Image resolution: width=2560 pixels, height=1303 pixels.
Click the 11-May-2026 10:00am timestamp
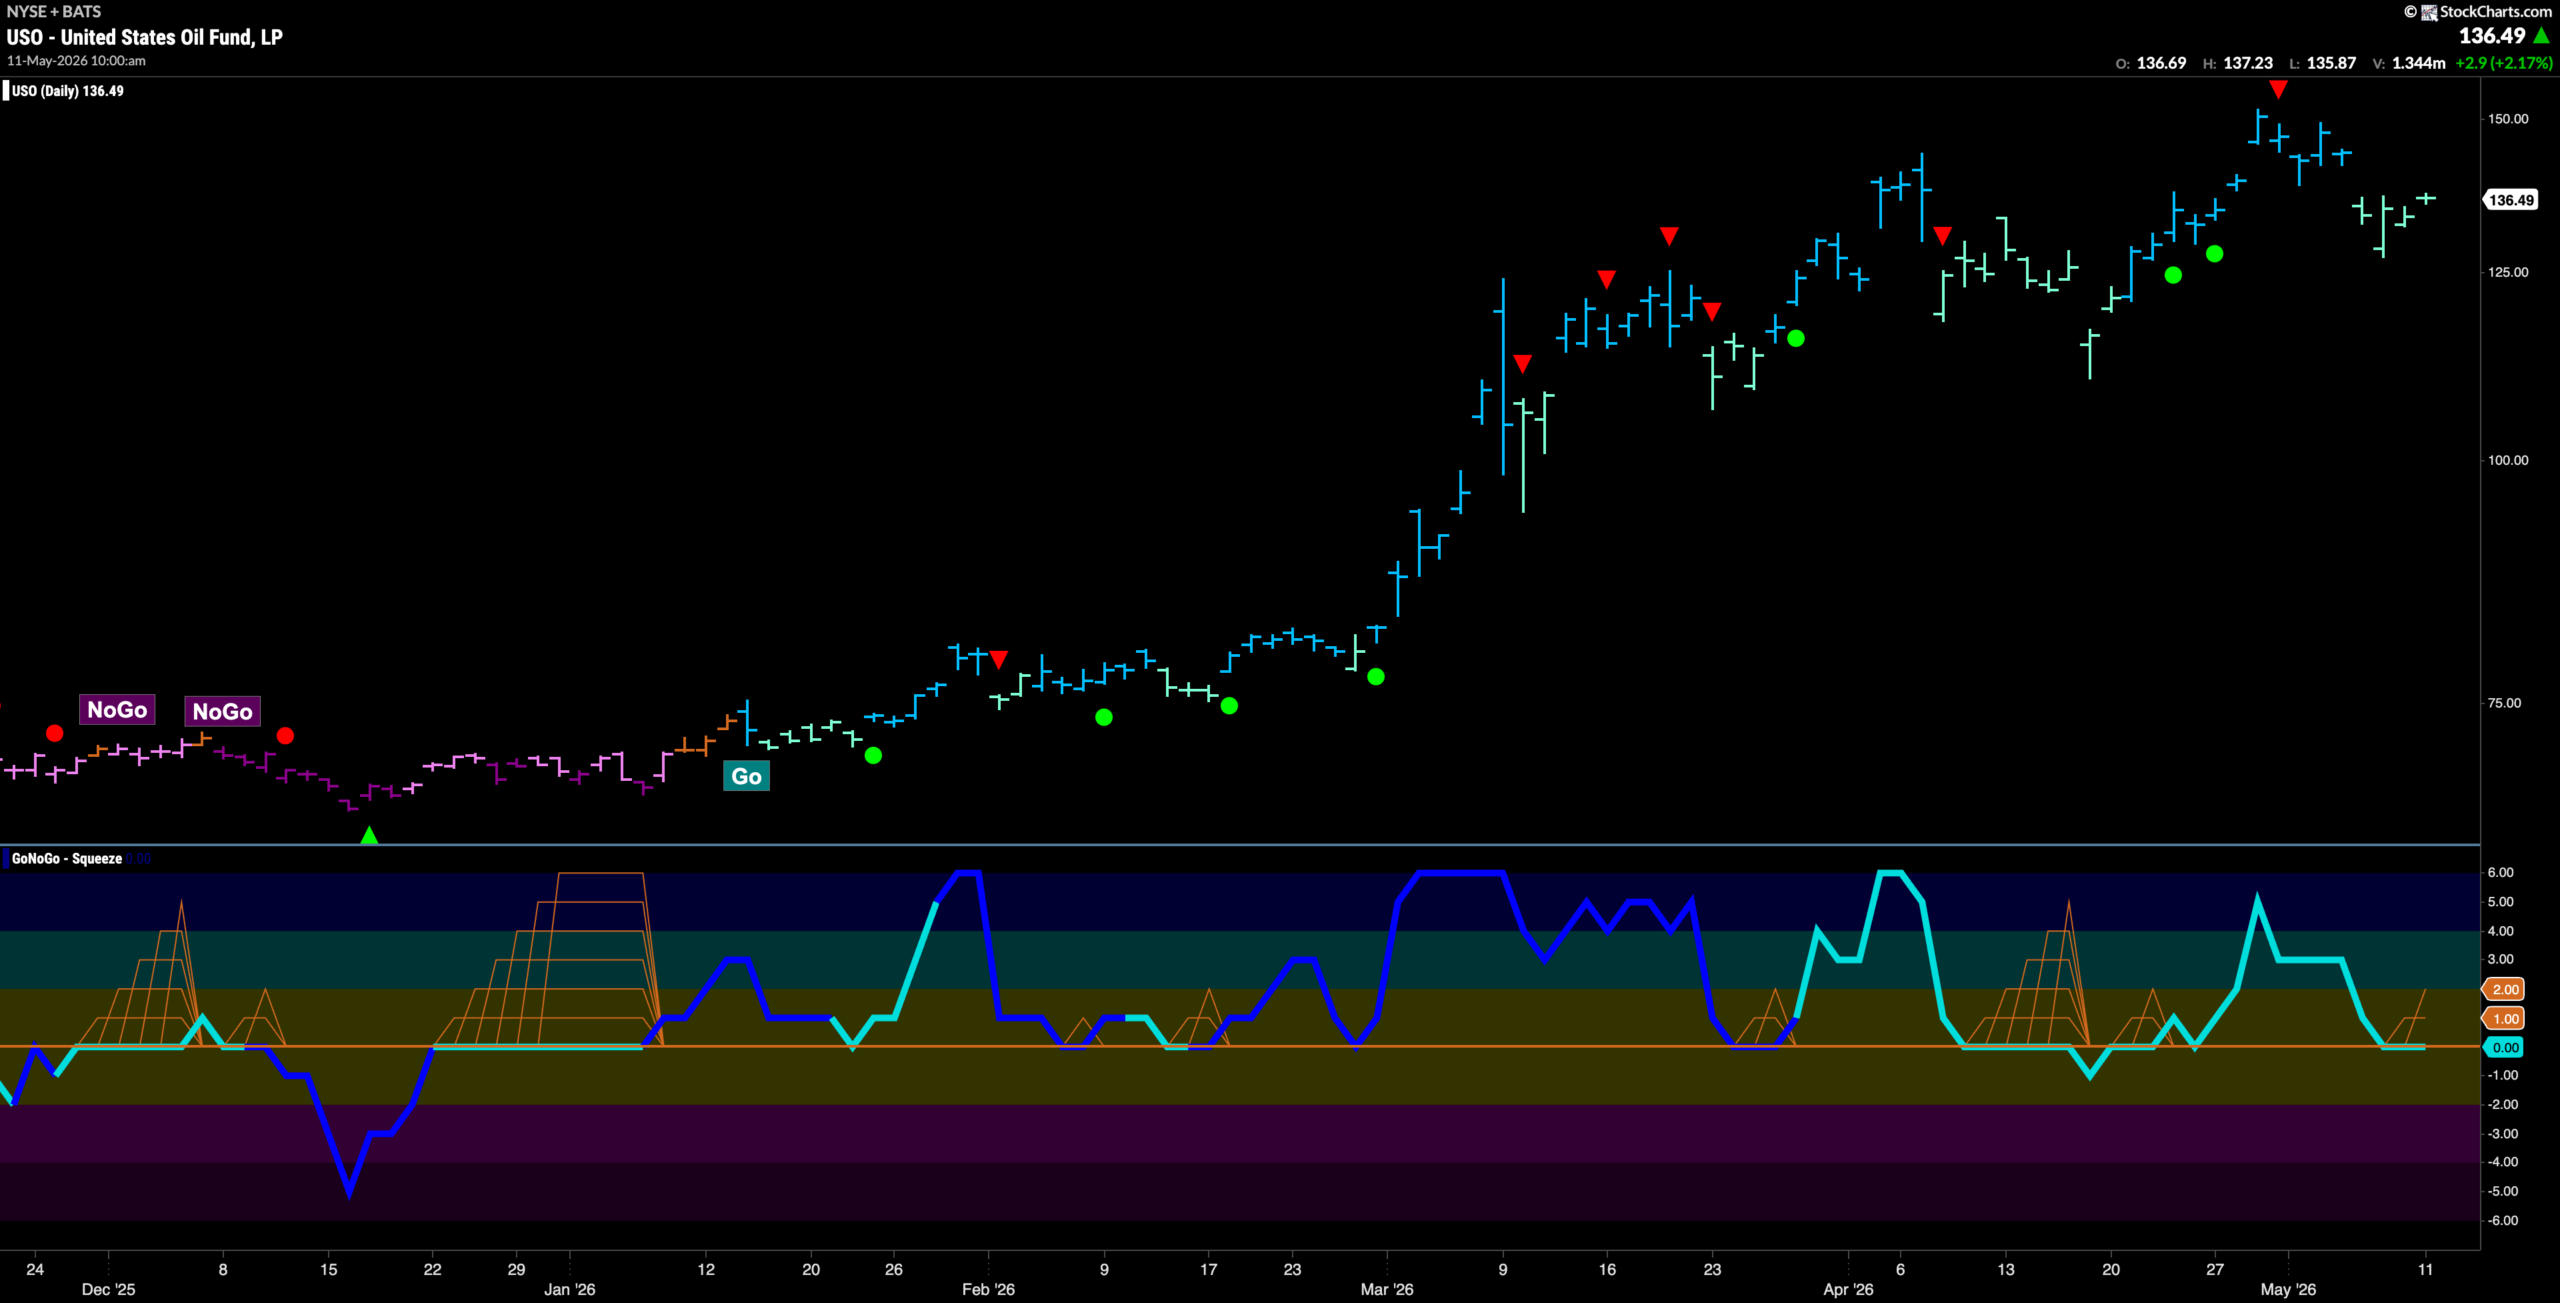pyautogui.click(x=76, y=61)
